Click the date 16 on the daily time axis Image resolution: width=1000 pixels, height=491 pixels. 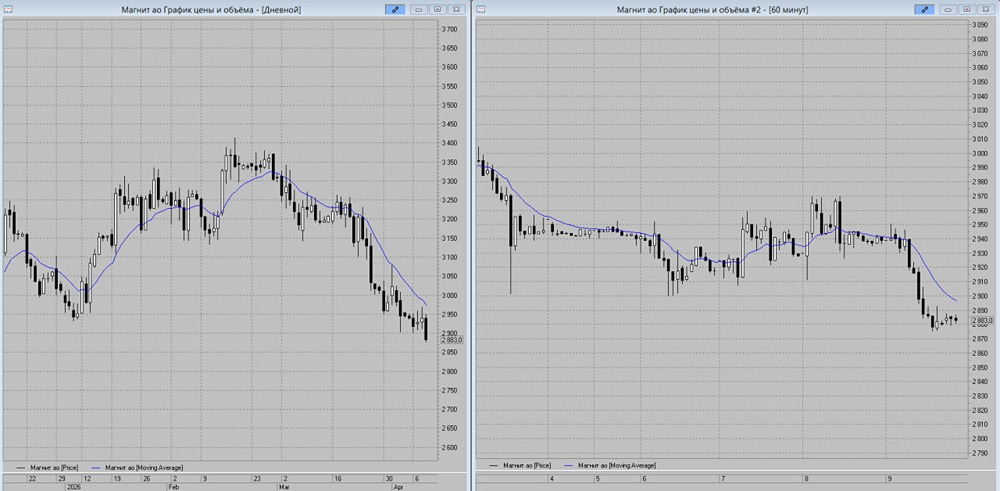[x=338, y=478]
